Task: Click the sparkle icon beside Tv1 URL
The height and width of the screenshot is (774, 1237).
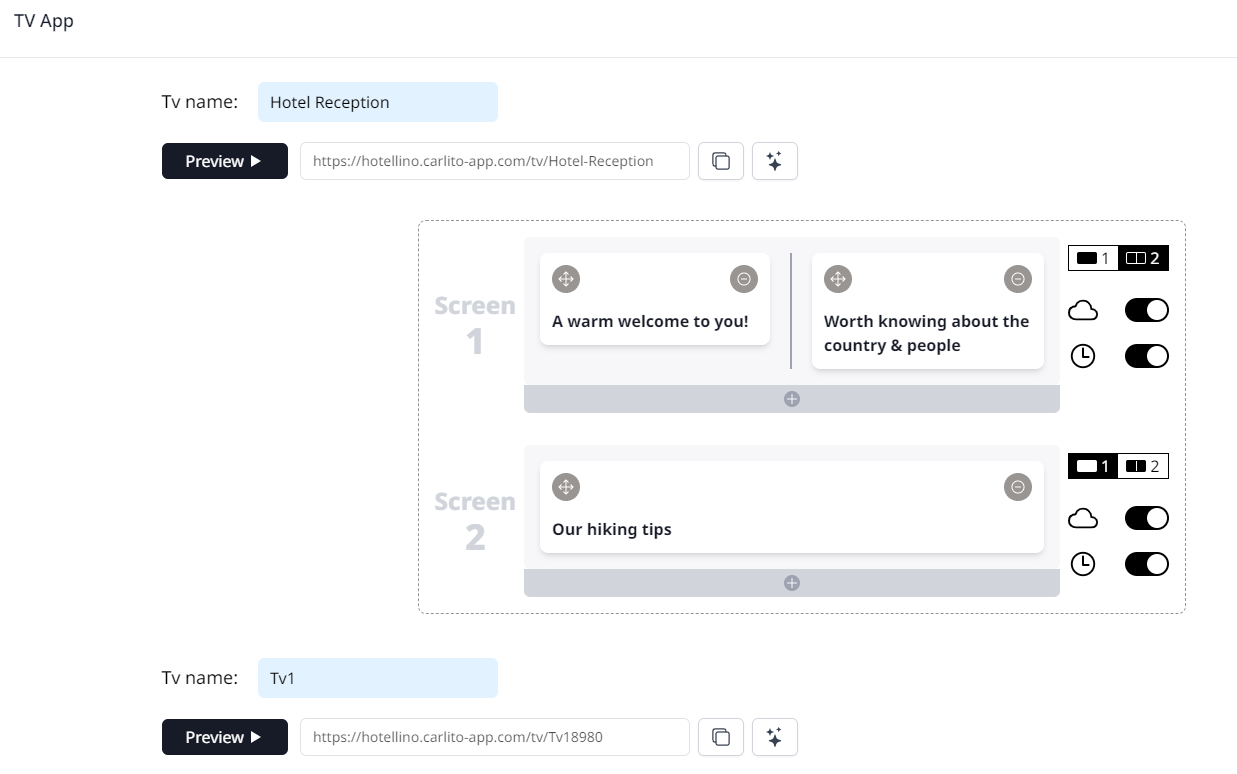Action: click(774, 737)
